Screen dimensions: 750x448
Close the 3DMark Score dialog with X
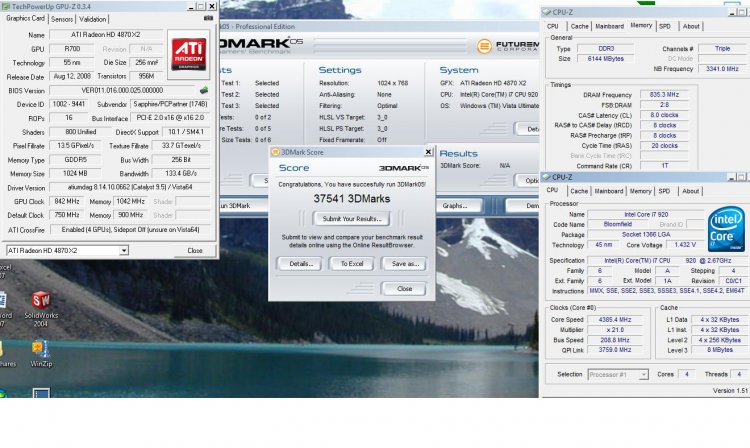pyautogui.click(x=429, y=152)
